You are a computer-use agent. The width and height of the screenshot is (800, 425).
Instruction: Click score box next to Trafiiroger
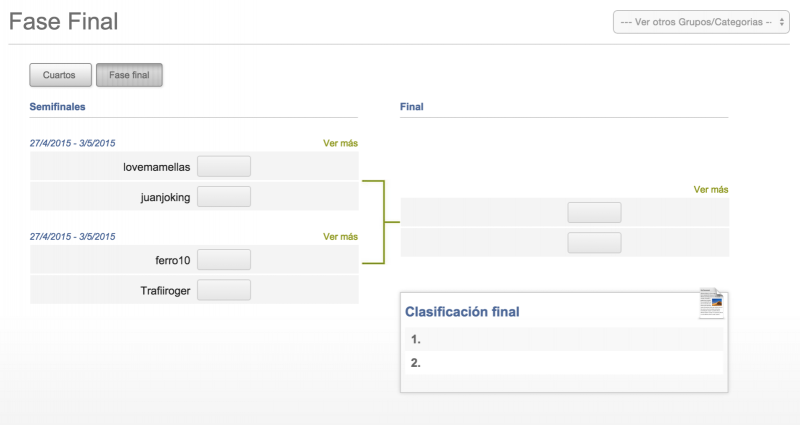tap(224, 290)
